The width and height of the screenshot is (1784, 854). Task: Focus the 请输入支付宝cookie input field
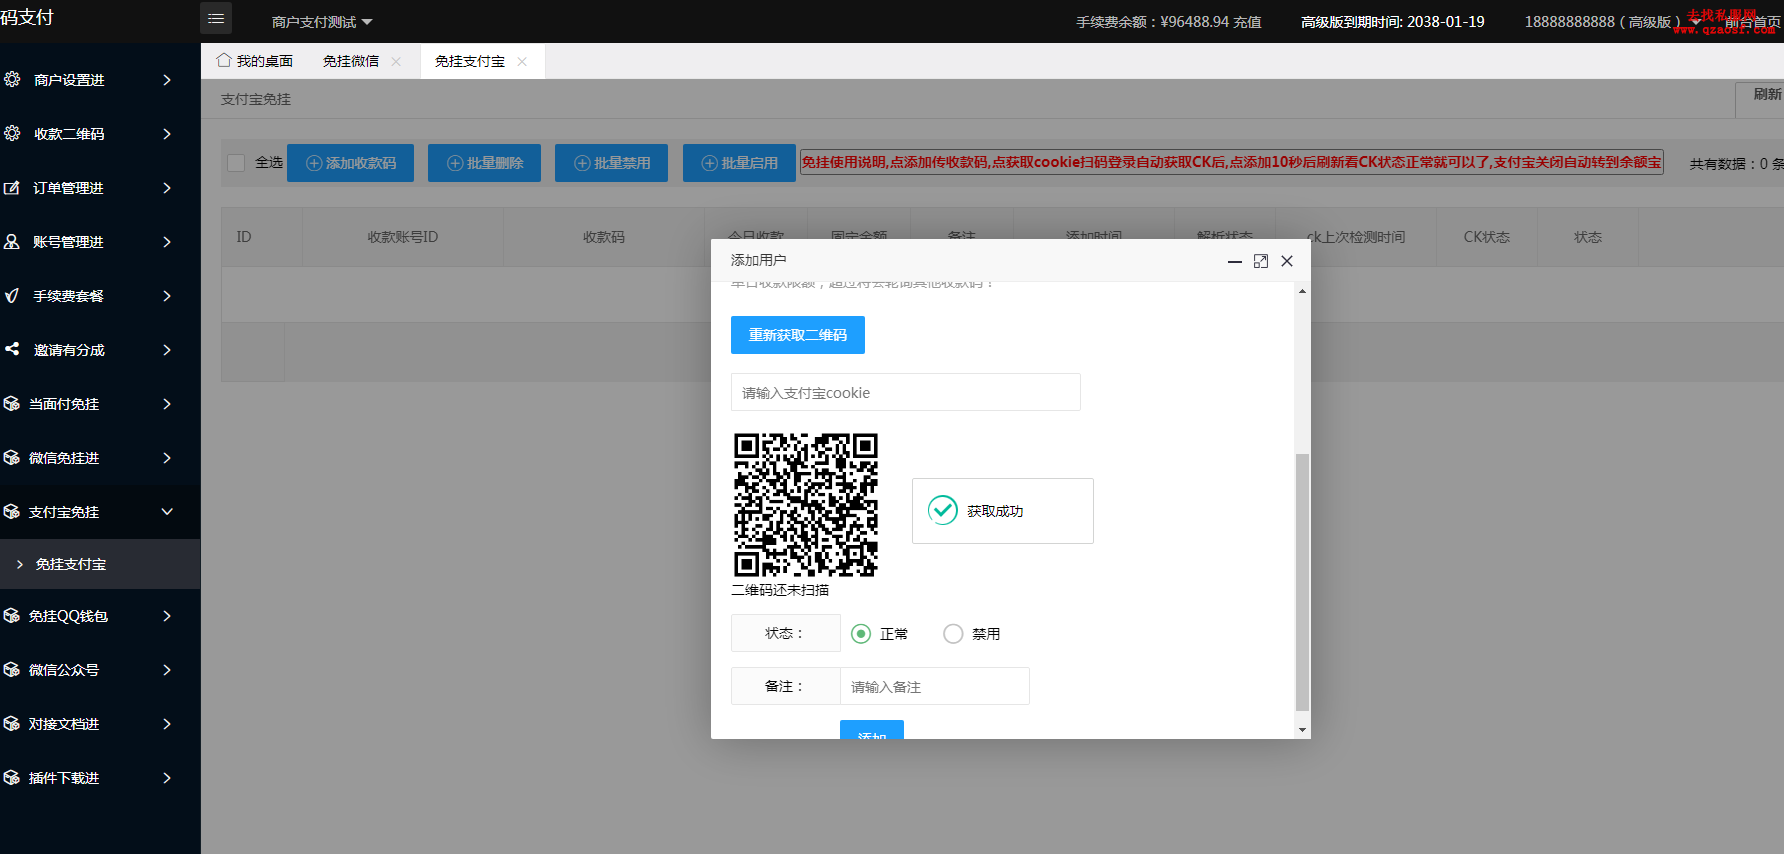[x=906, y=392]
